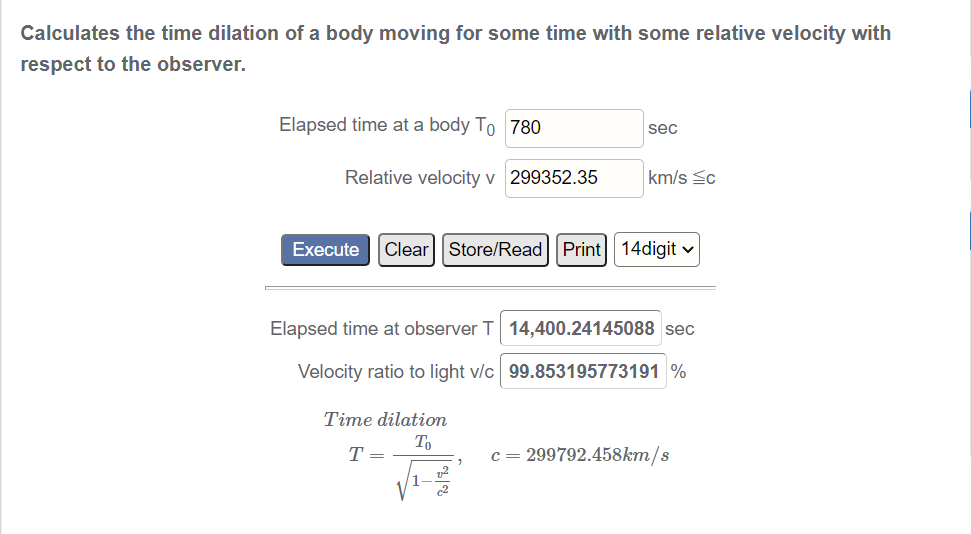Expand the 14digit precision dropdown
This screenshot has width=971, height=534.
657,250
